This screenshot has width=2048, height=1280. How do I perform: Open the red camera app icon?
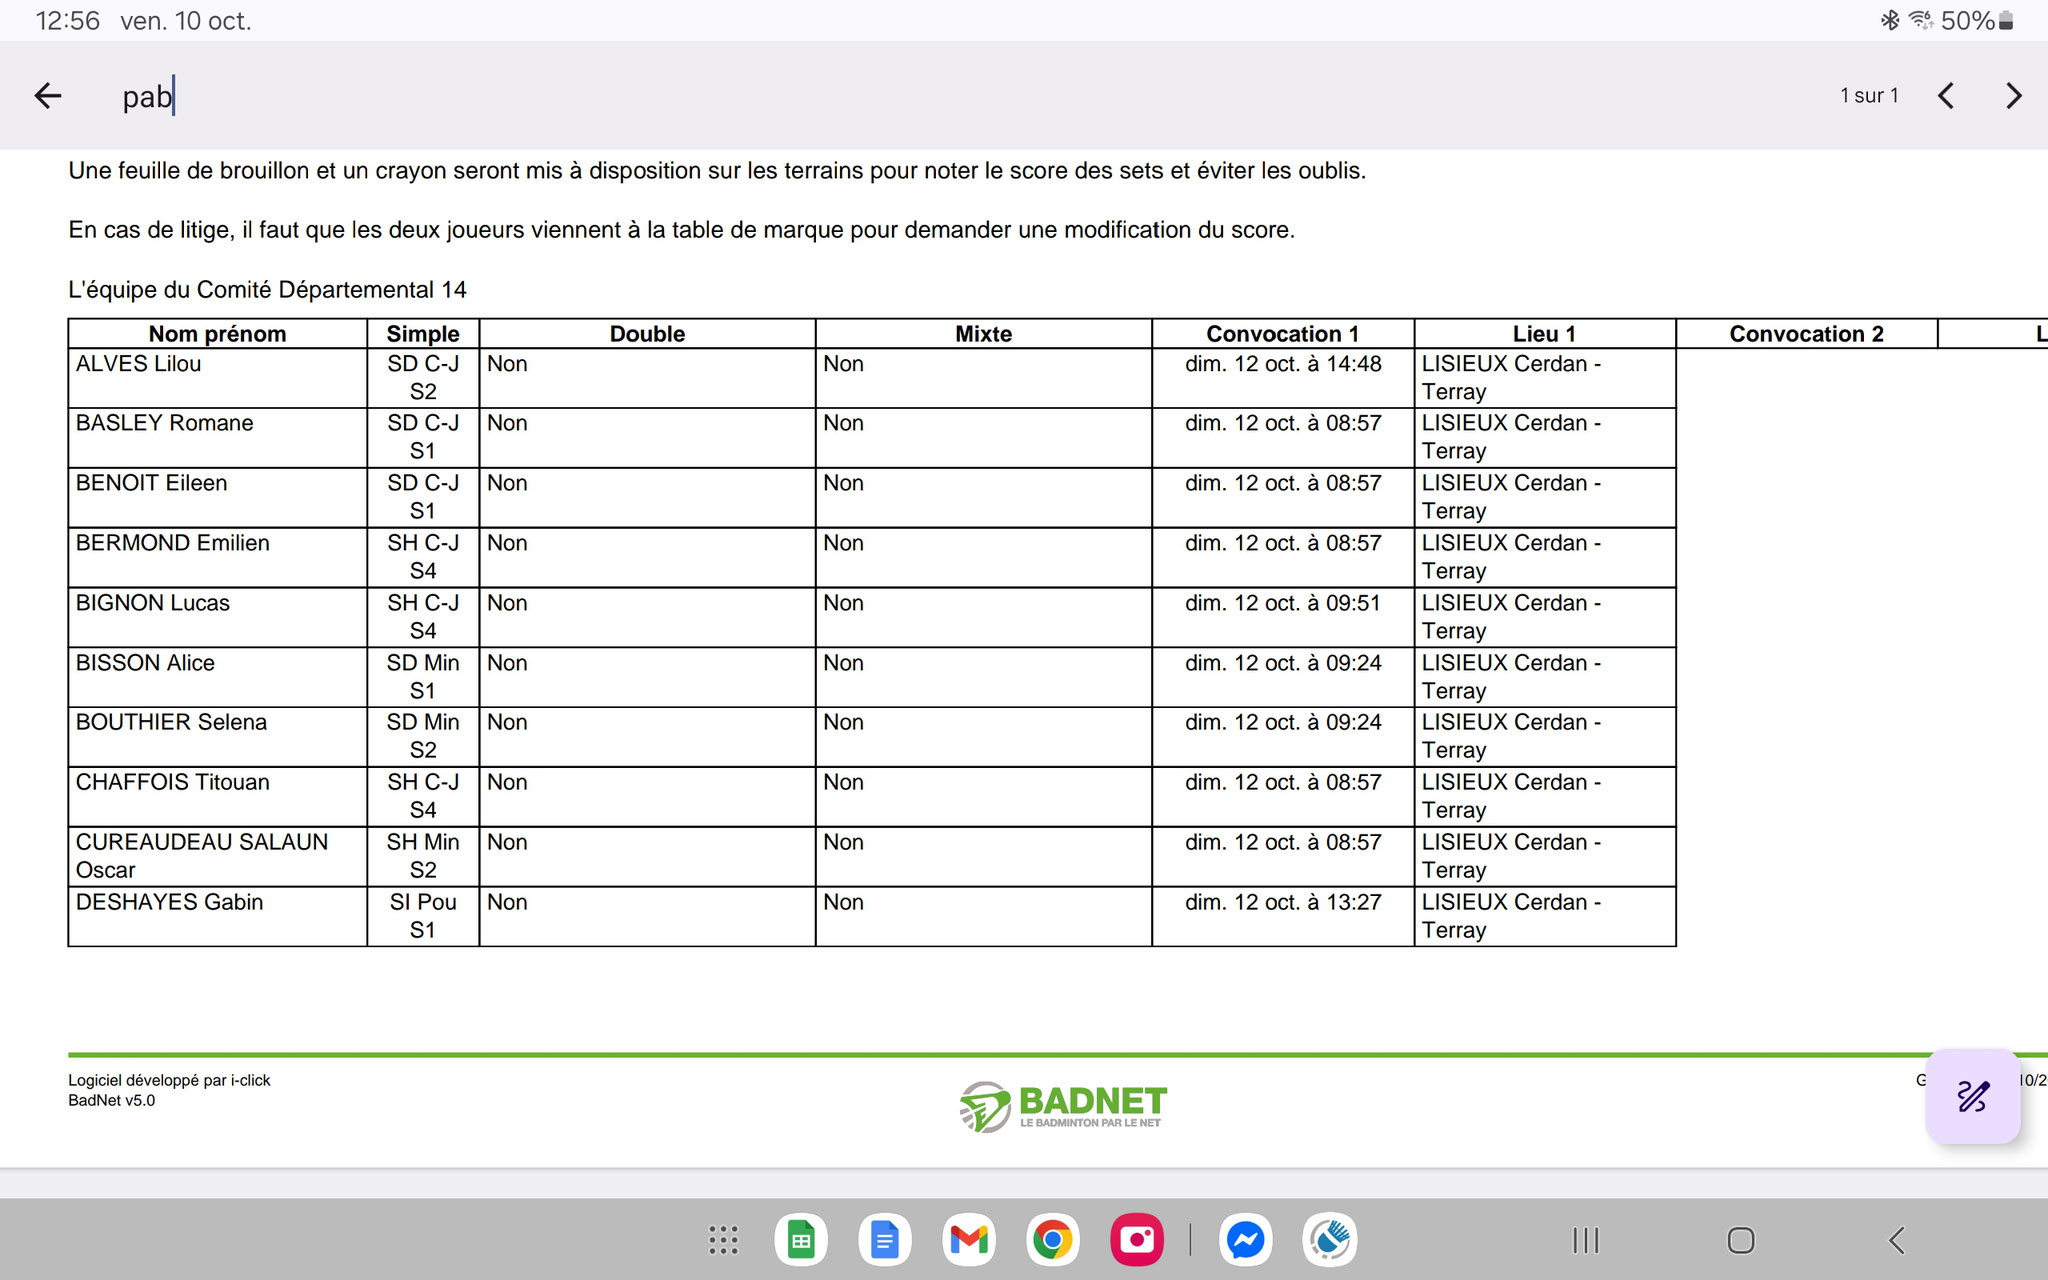click(x=1137, y=1240)
